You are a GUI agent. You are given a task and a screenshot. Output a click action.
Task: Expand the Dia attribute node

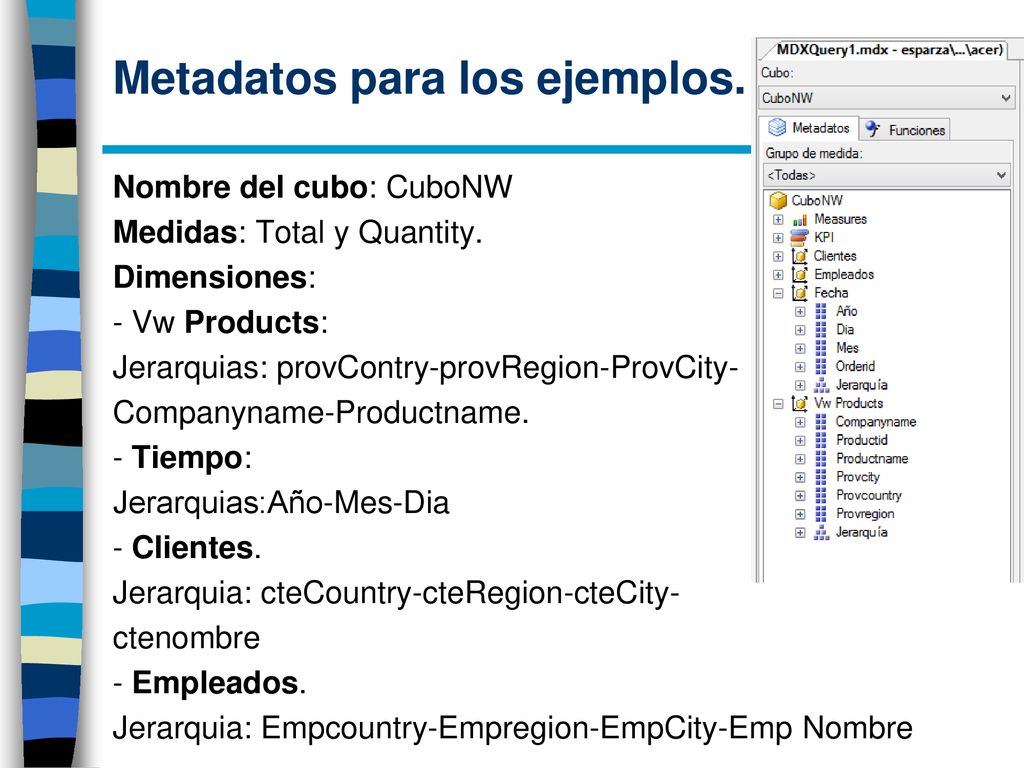point(800,330)
